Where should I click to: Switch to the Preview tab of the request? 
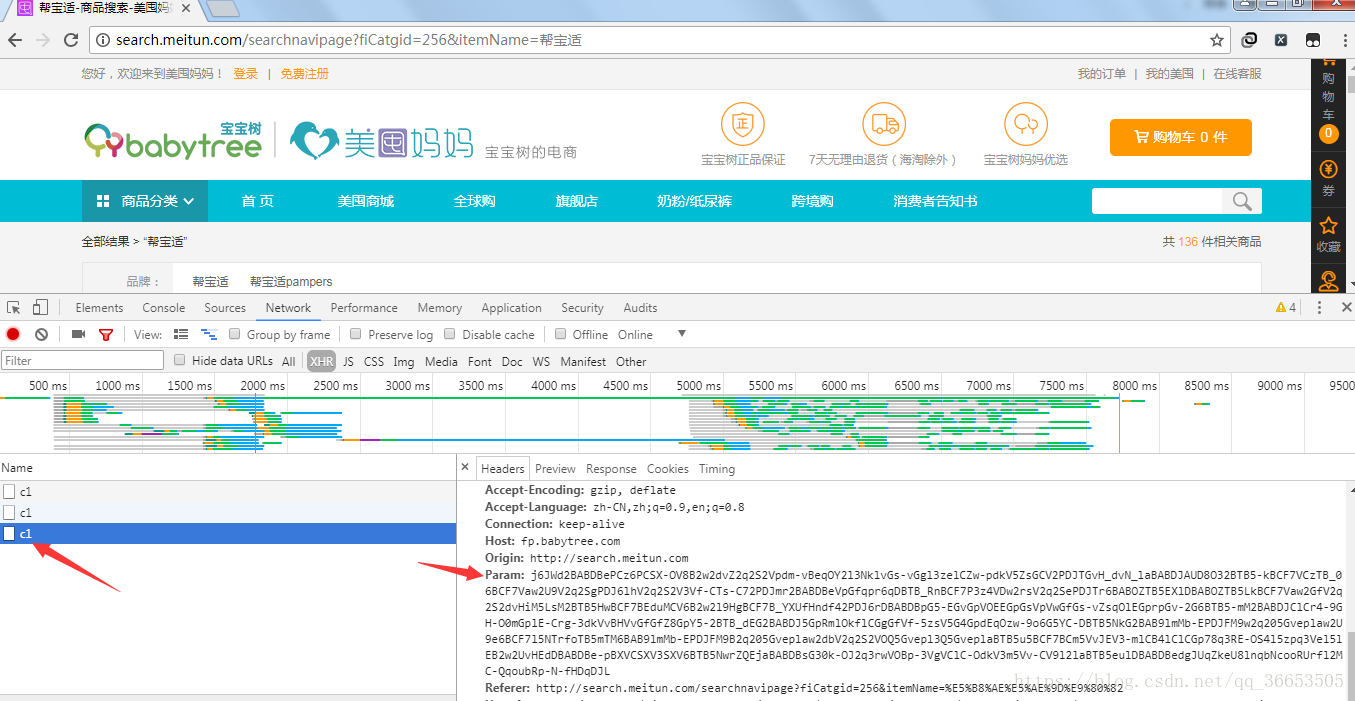tap(555, 468)
